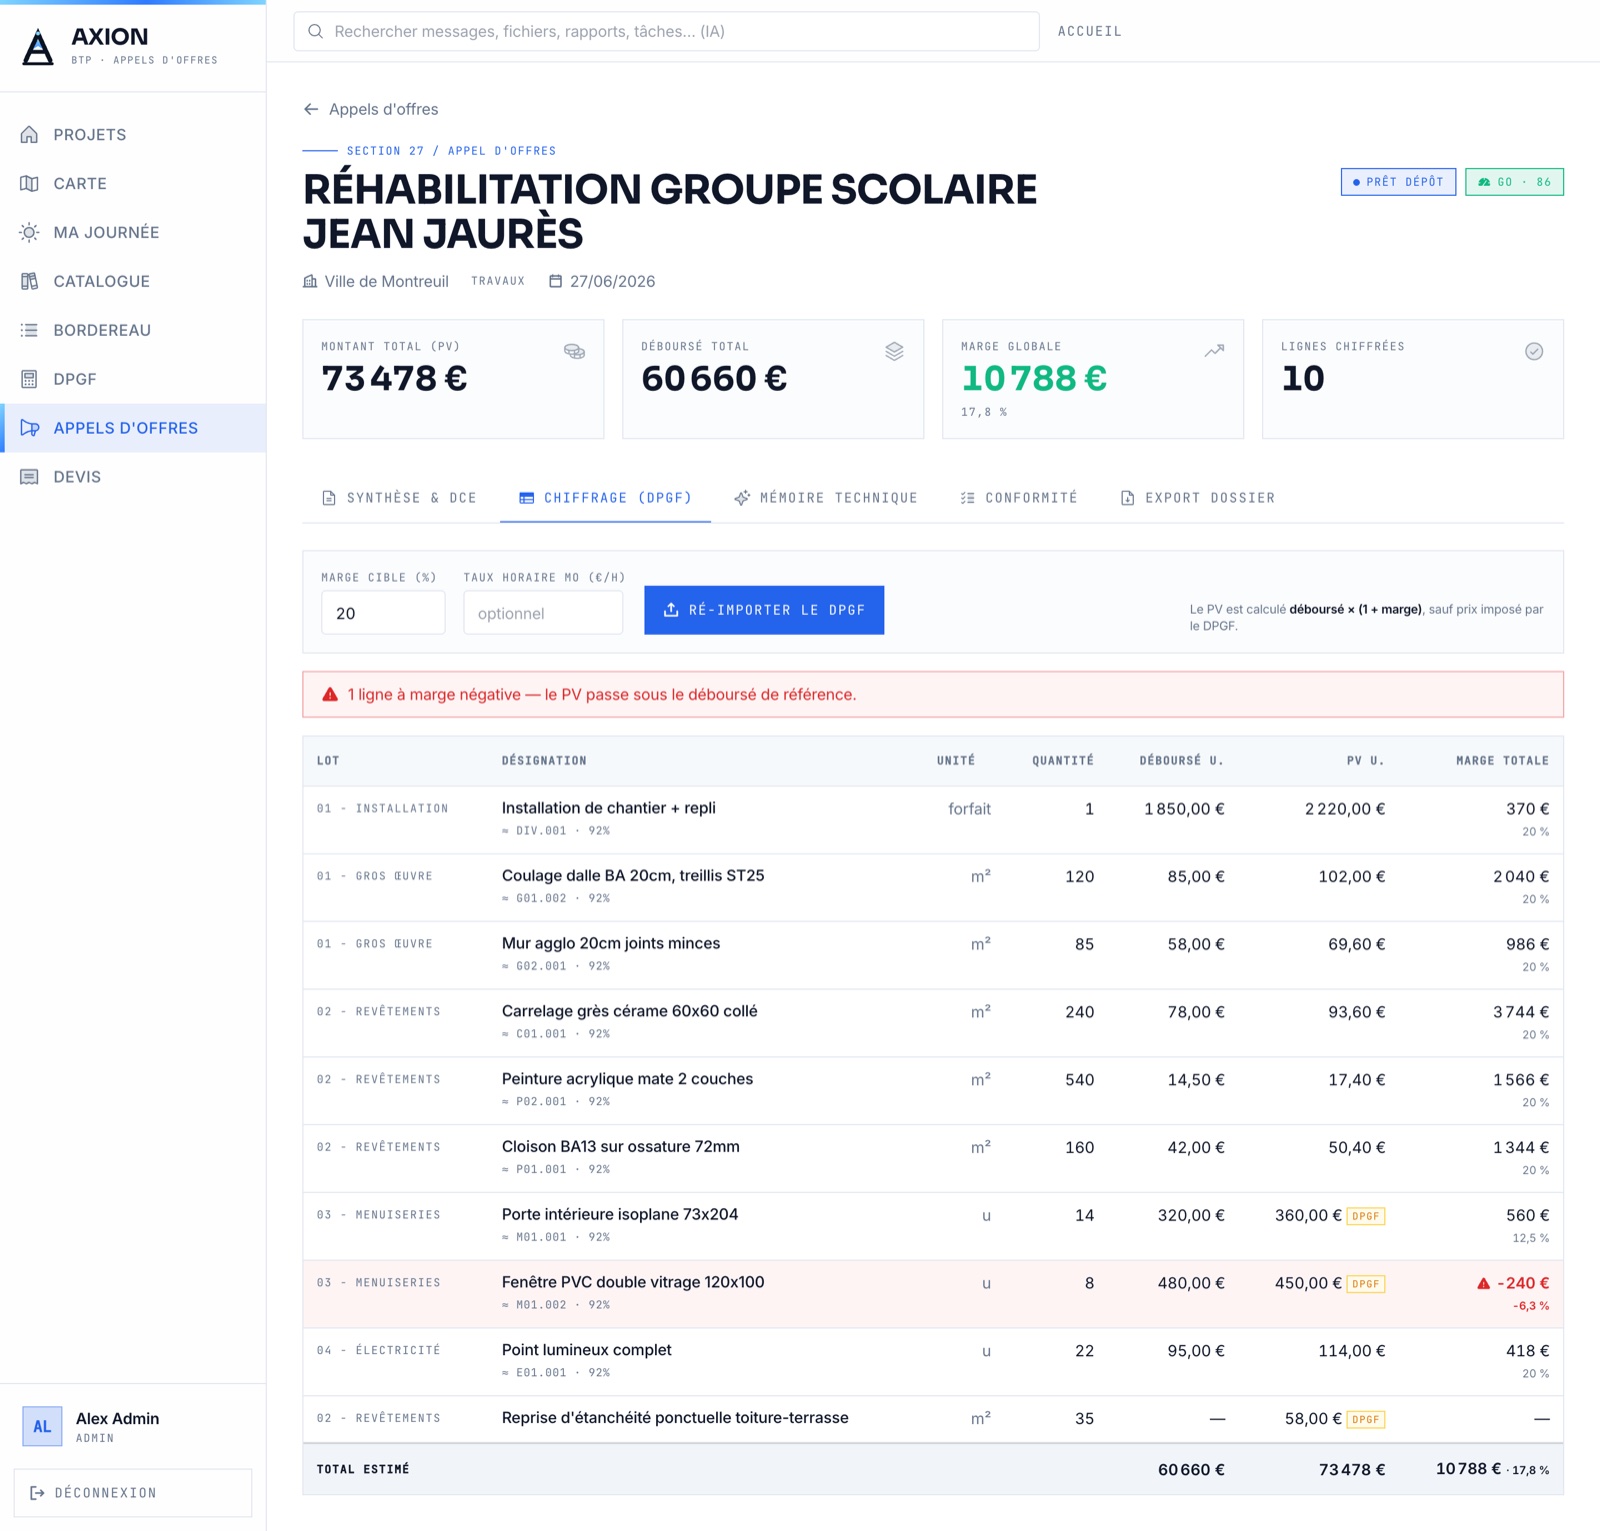Click the Bordereau list icon
1600x1531 pixels.
(x=30, y=330)
